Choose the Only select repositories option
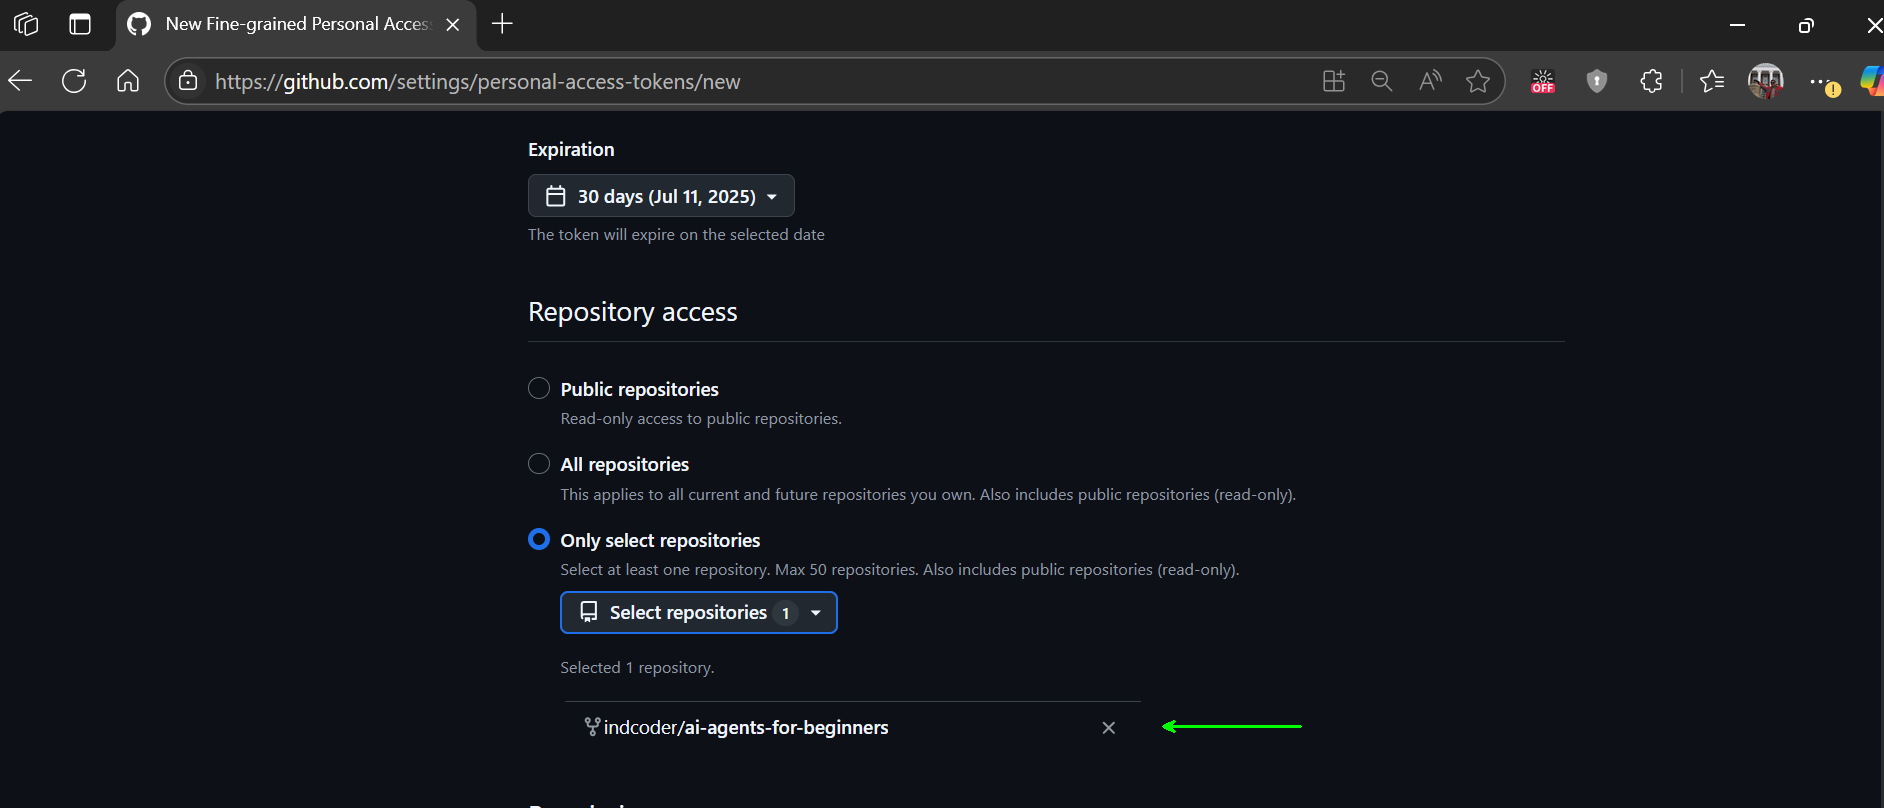Screen dimensions: 1884x808 point(539,540)
